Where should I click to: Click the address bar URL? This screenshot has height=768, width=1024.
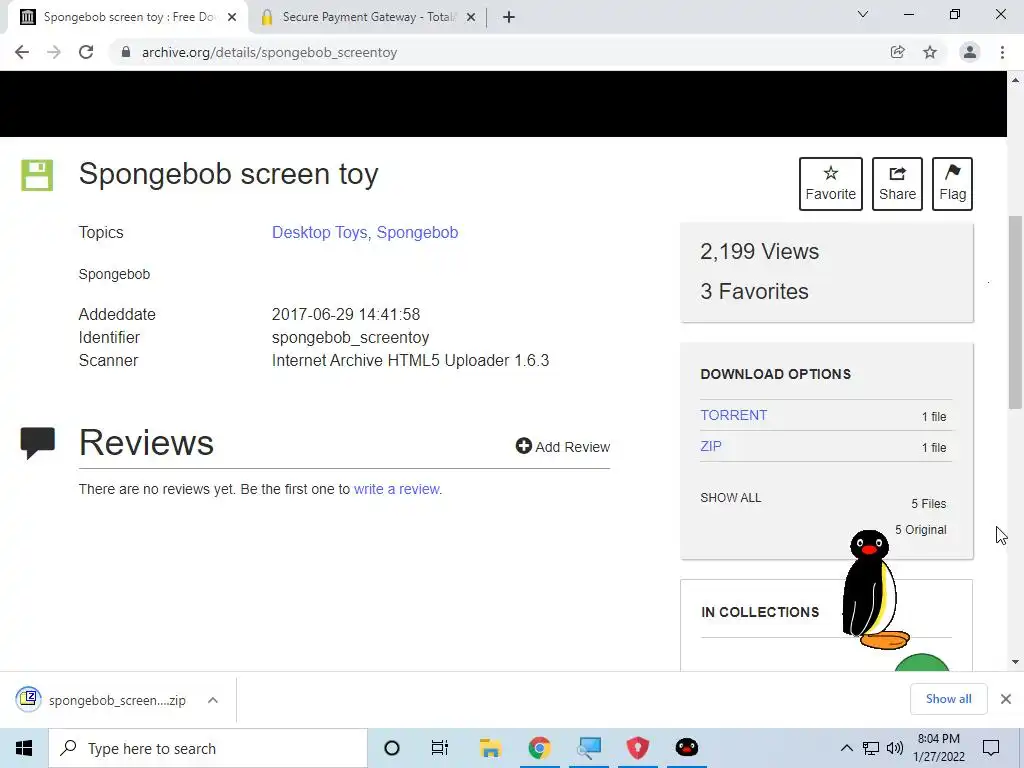tap(269, 52)
